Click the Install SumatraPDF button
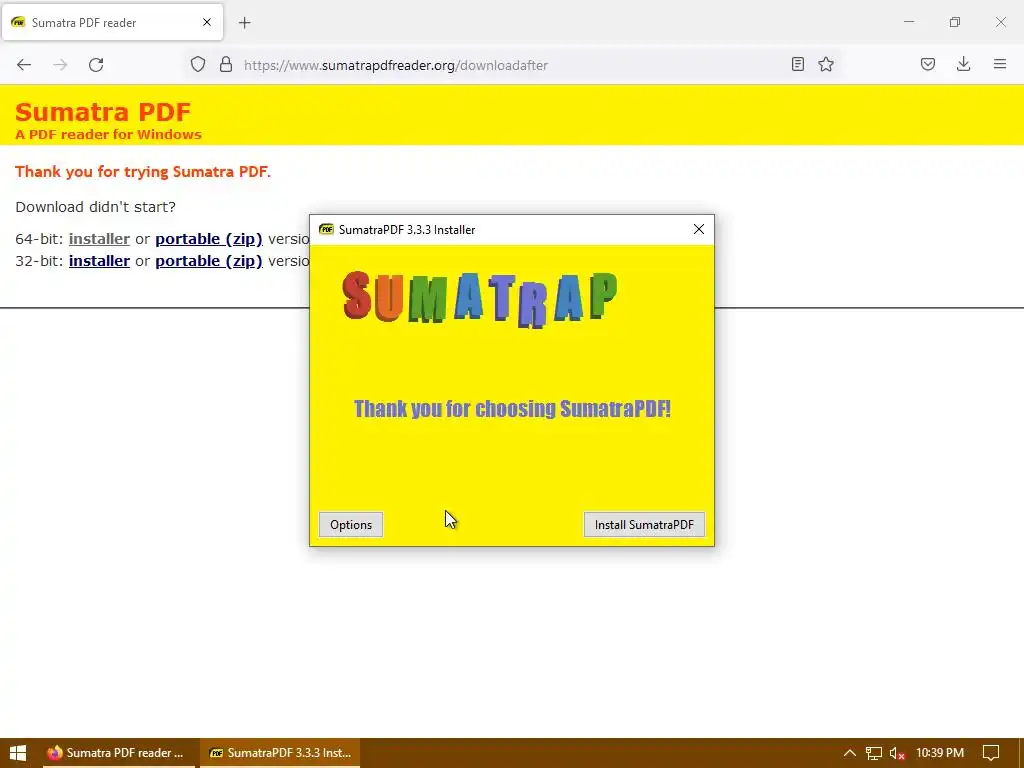The width and height of the screenshot is (1024, 768). pyautogui.click(x=644, y=524)
